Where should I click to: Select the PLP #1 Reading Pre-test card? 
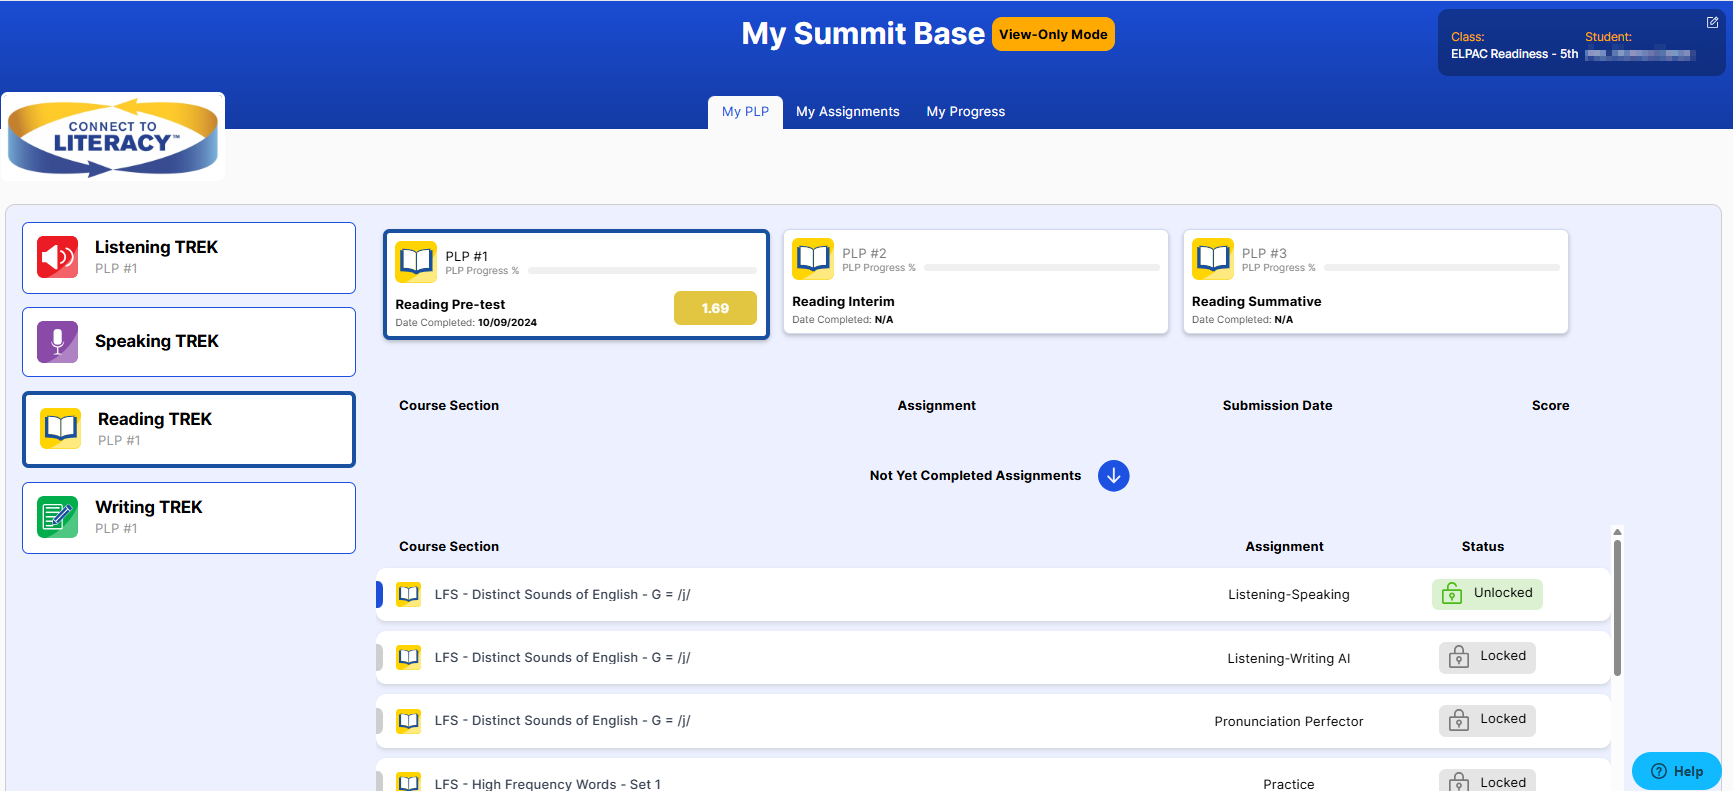pos(576,285)
